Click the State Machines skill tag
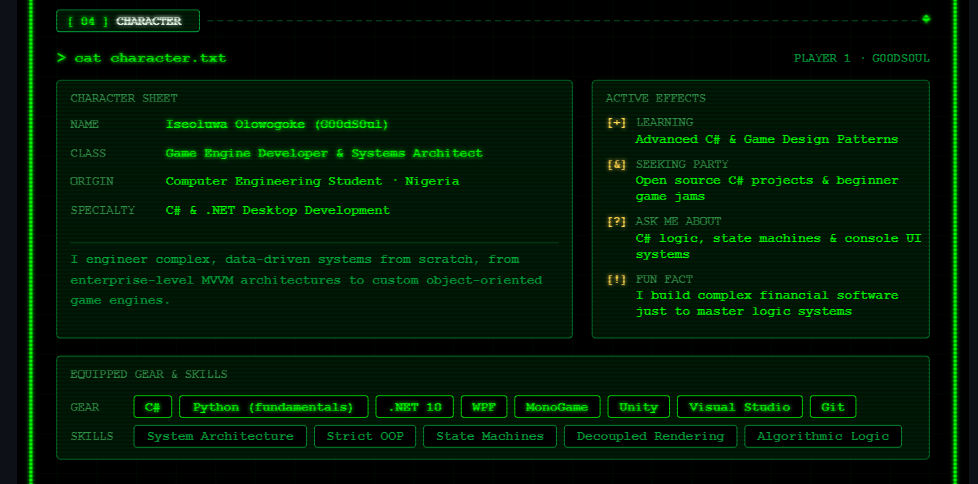This screenshot has width=978, height=484. tap(490, 437)
